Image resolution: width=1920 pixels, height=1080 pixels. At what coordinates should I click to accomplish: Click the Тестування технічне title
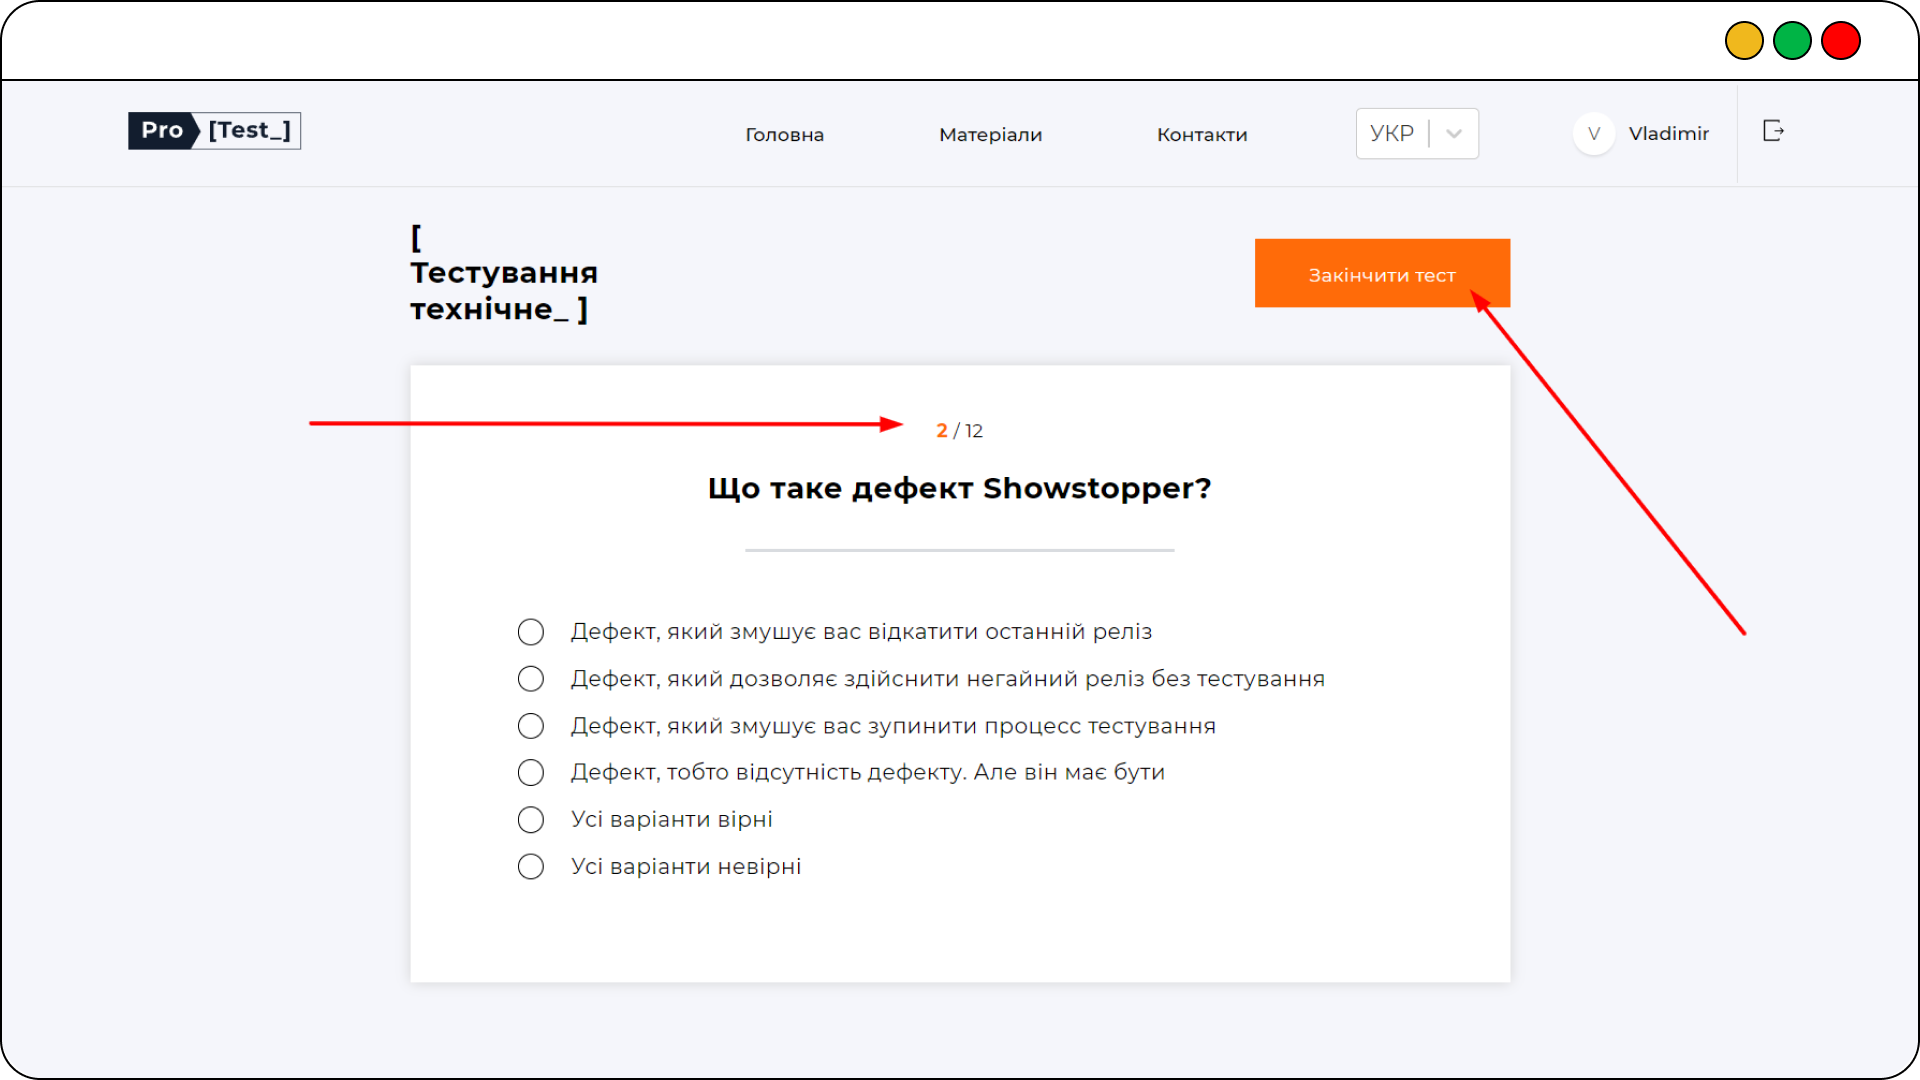pos(504,273)
